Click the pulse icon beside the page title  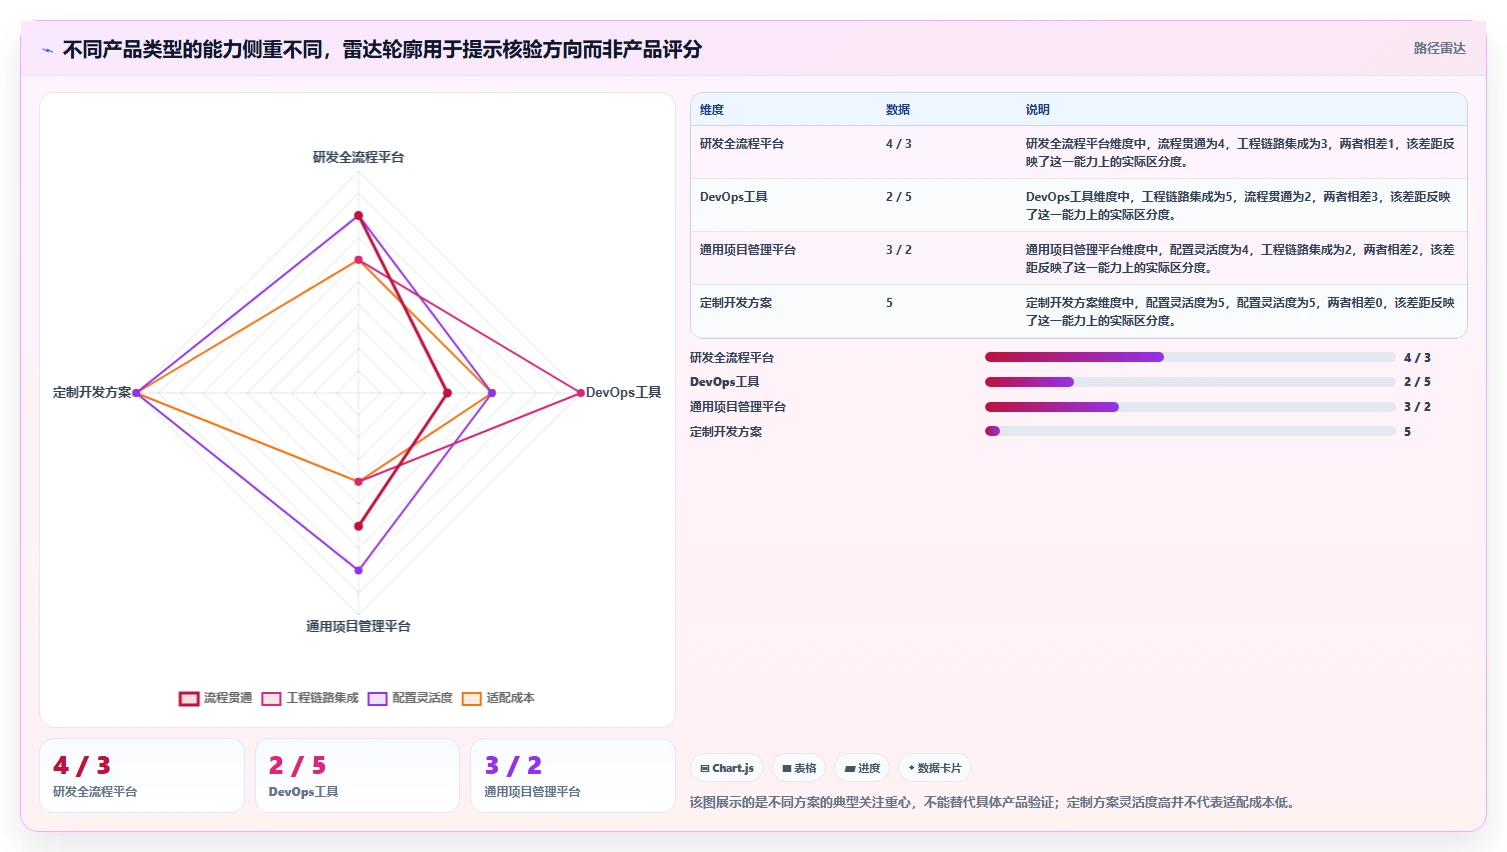point(47,50)
